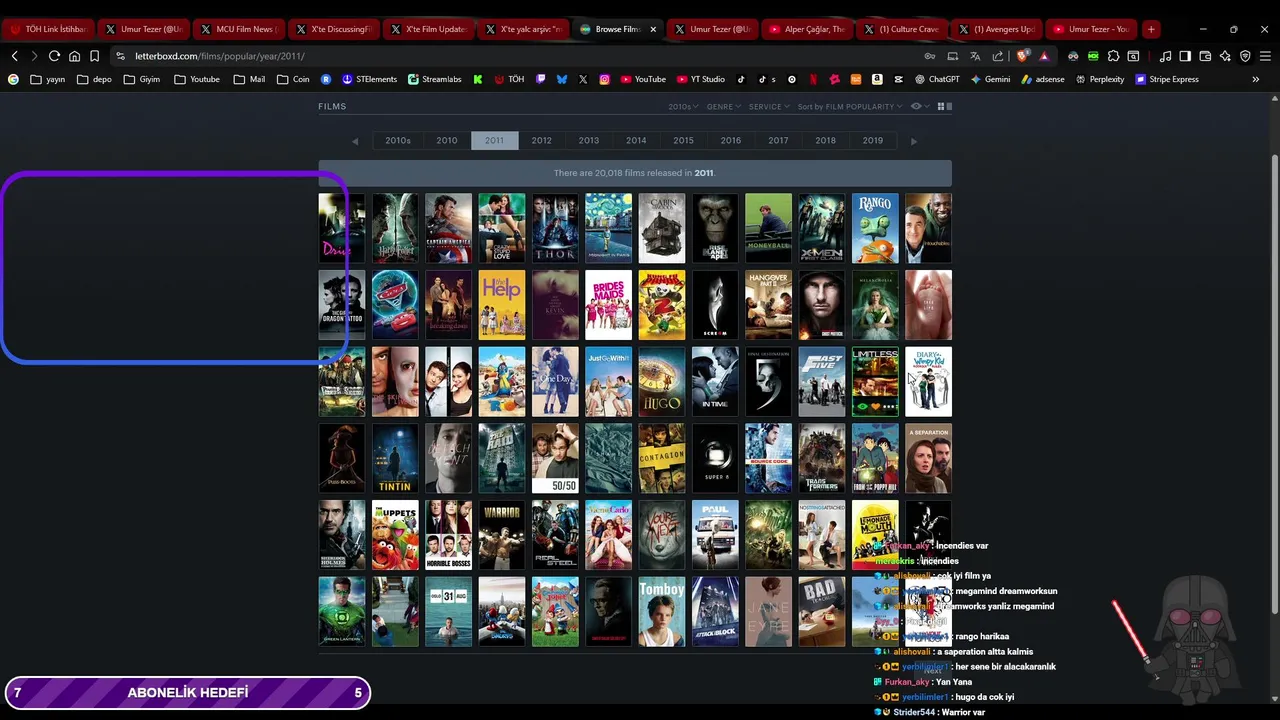The height and width of the screenshot is (720, 1280).
Task: Open the Hugo film poster
Action: (662, 382)
